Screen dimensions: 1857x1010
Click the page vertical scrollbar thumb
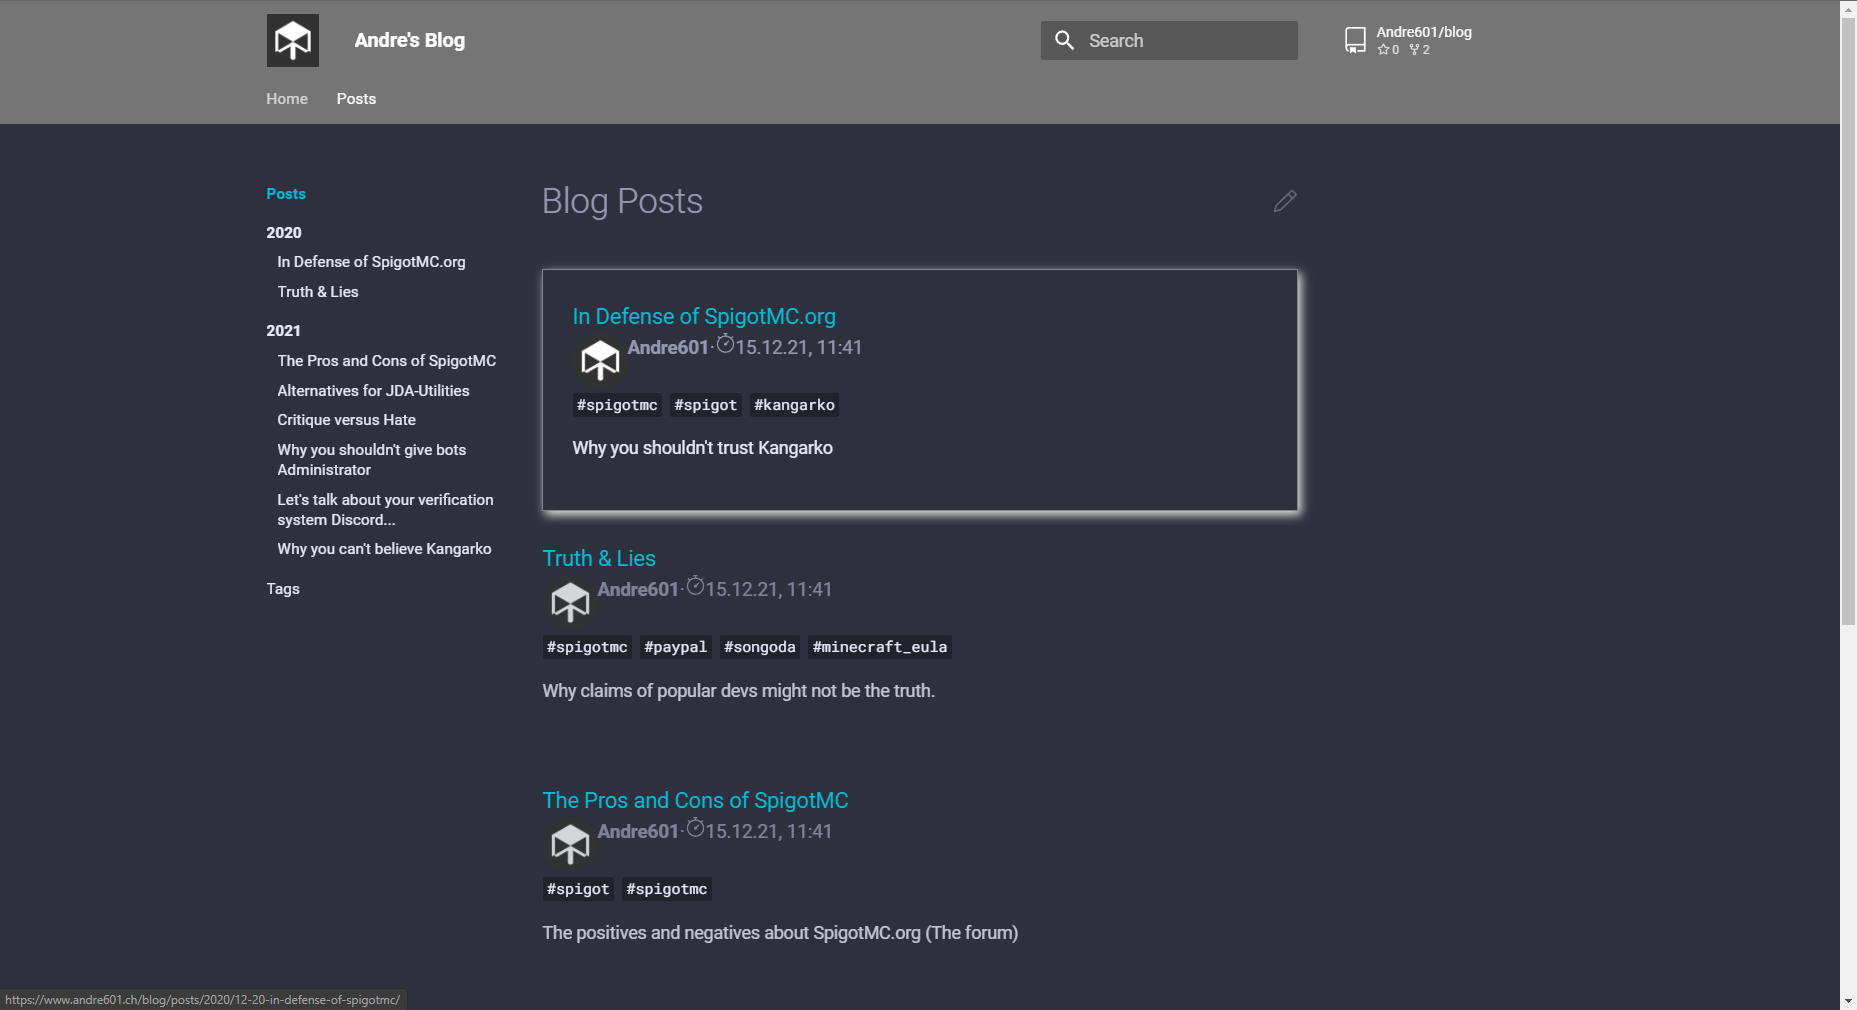coord(1848,320)
